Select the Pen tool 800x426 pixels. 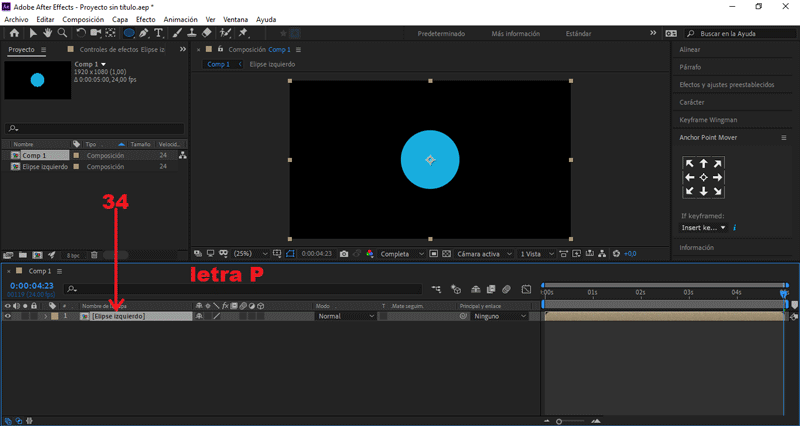(144, 33)
